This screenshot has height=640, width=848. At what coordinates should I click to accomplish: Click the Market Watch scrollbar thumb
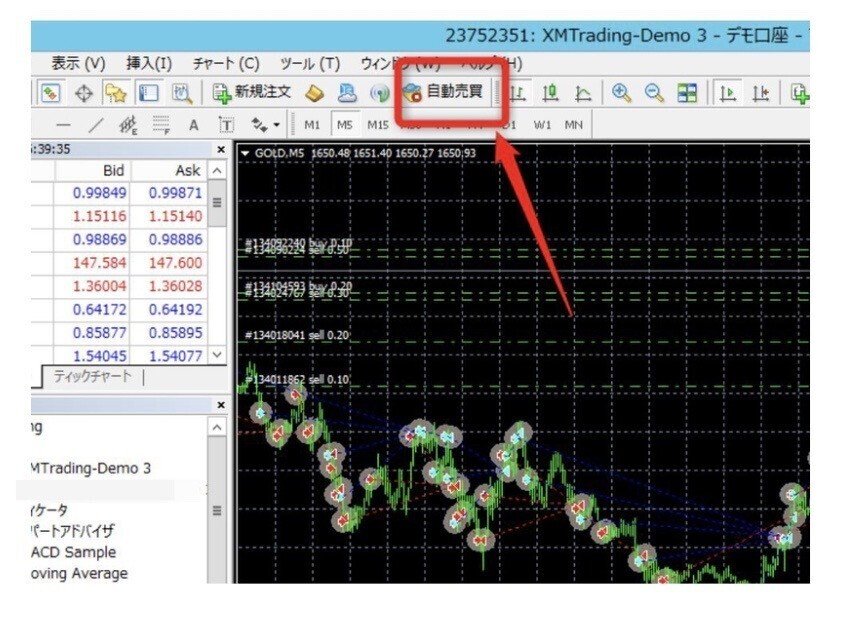point(217,203)
